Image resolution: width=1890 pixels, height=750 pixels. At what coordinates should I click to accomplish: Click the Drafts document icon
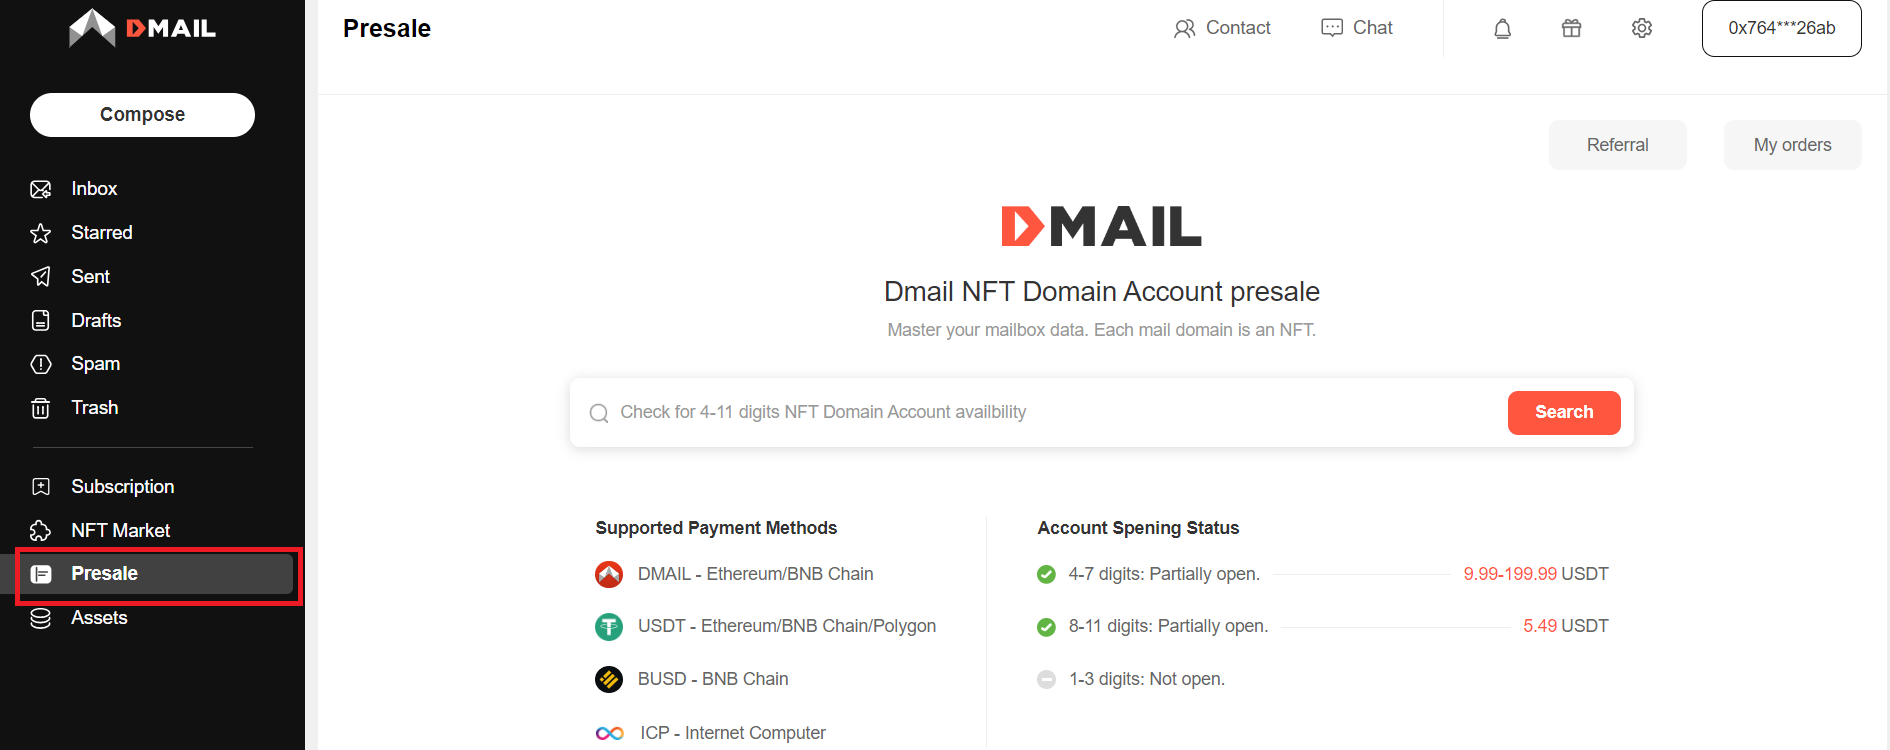pos(41,320)
